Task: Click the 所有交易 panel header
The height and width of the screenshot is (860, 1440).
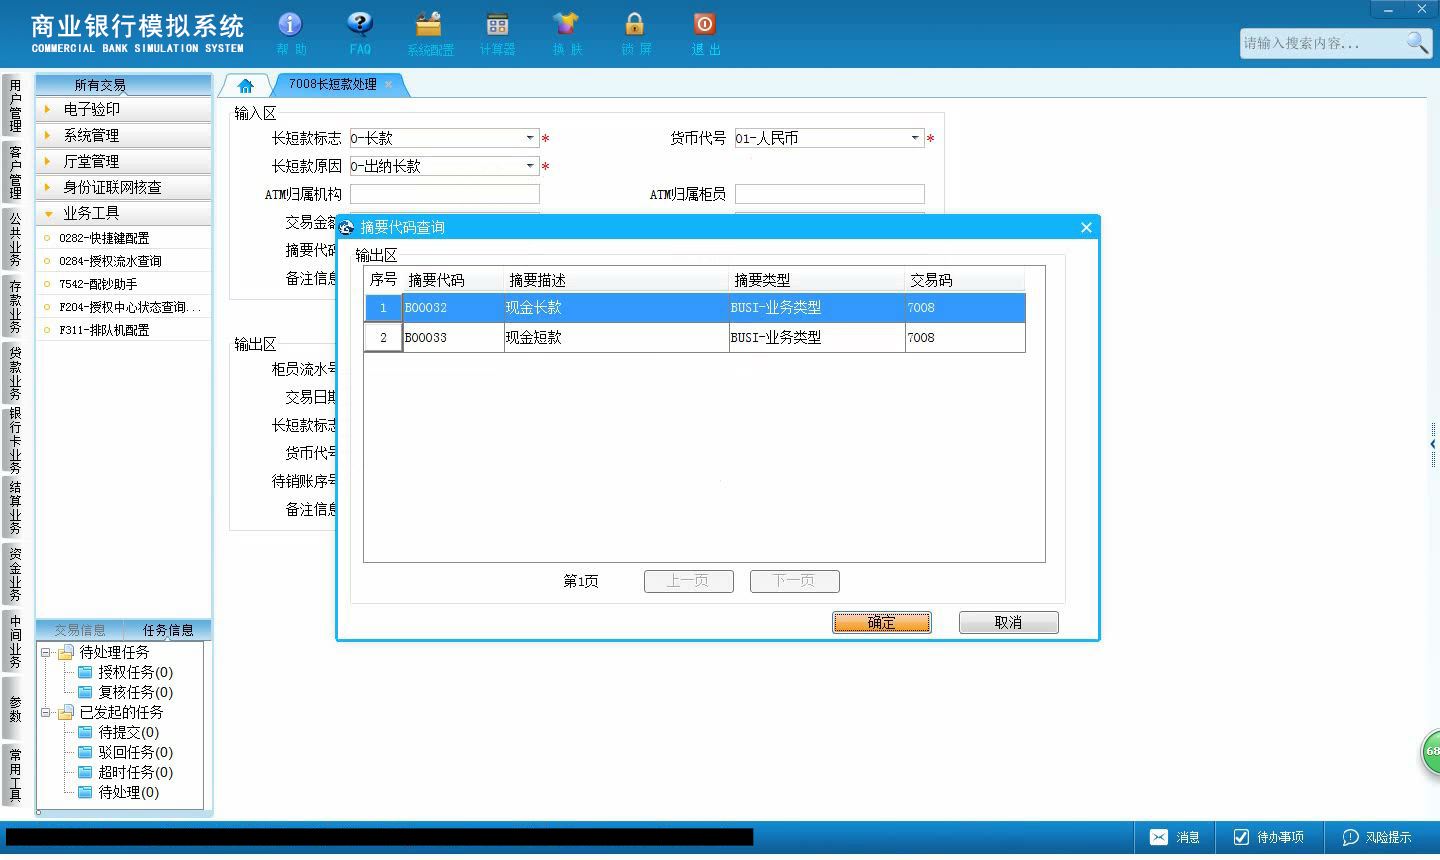Action: [x=124, y=85]
